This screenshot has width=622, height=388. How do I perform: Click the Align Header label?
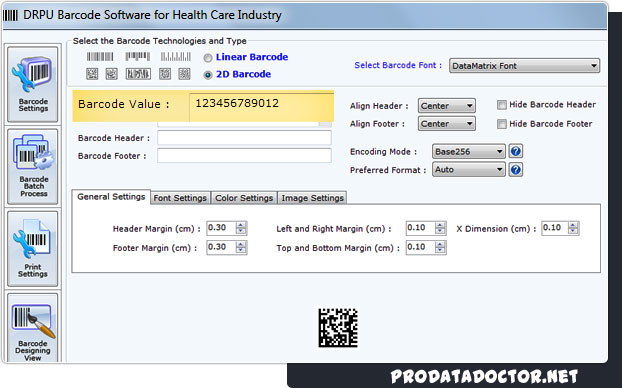379,106
